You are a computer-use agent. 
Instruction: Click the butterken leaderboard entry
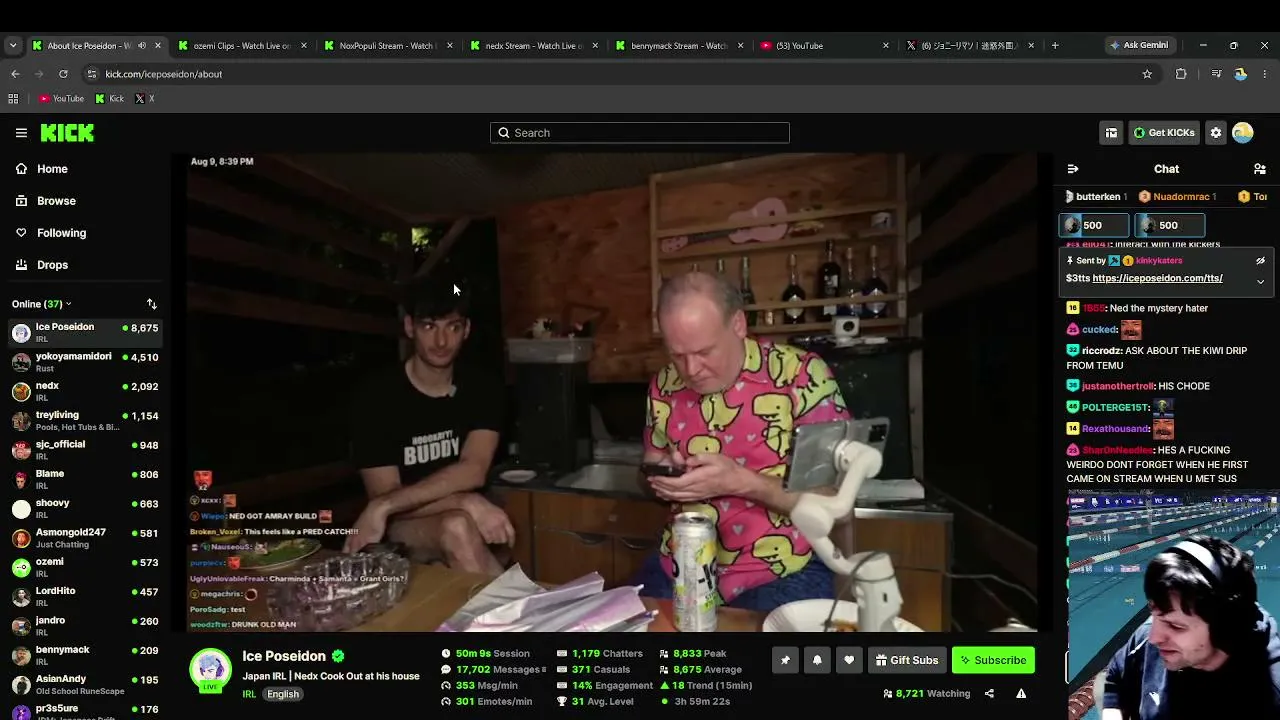pos(1096,197)
